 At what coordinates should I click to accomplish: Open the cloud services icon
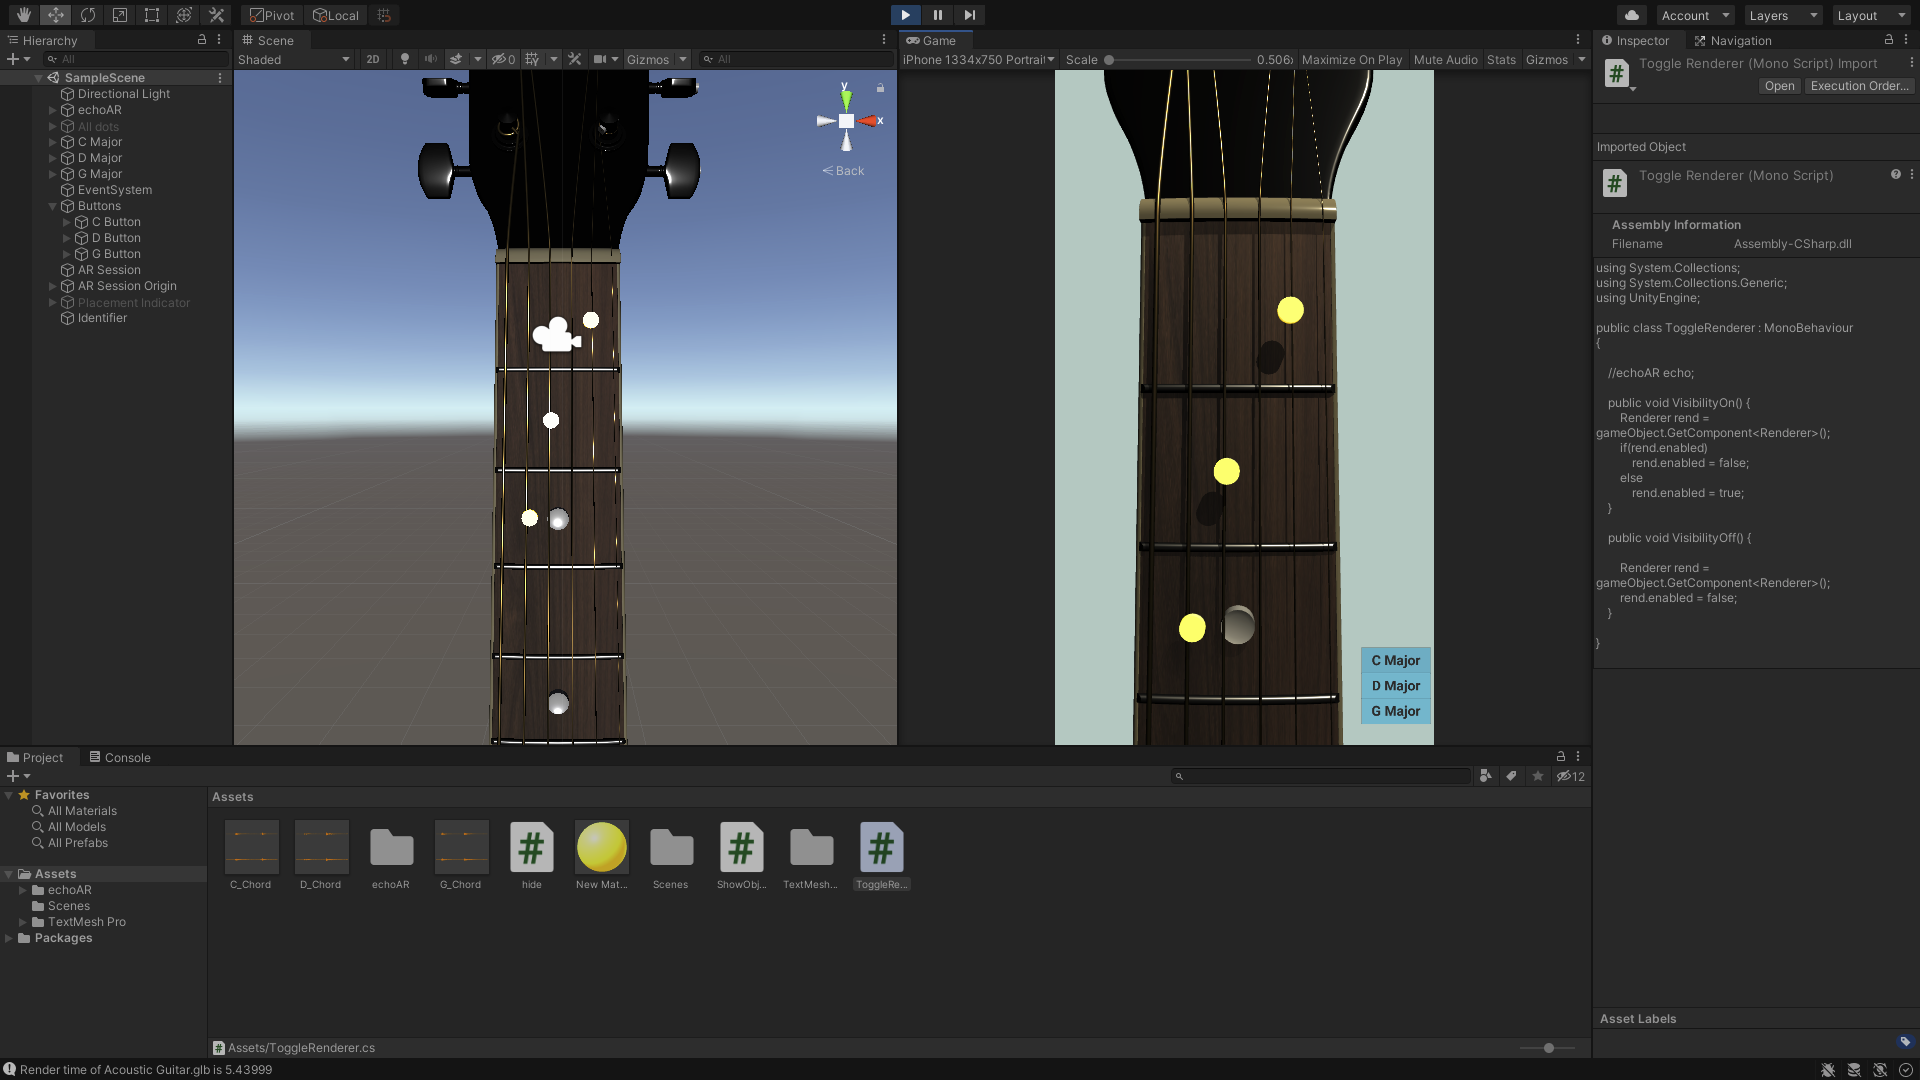pos(1632,15)
